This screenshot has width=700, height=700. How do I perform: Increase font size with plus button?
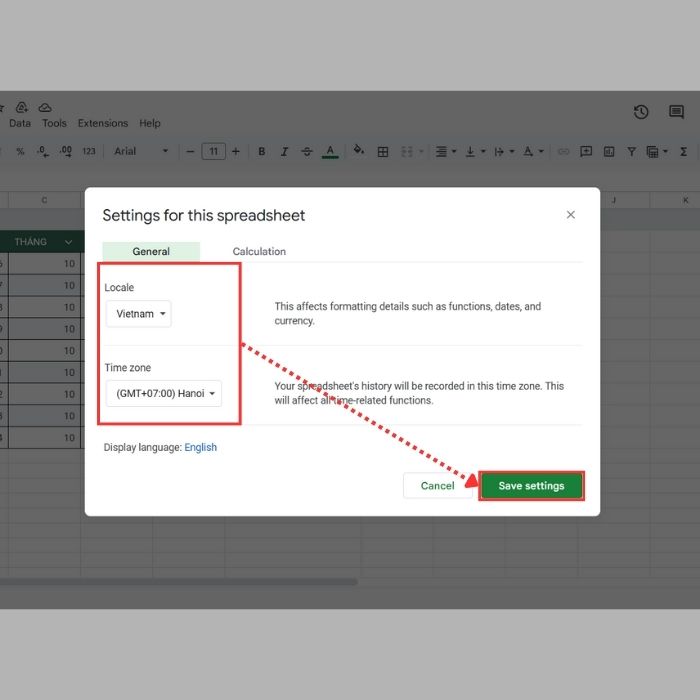236,152
